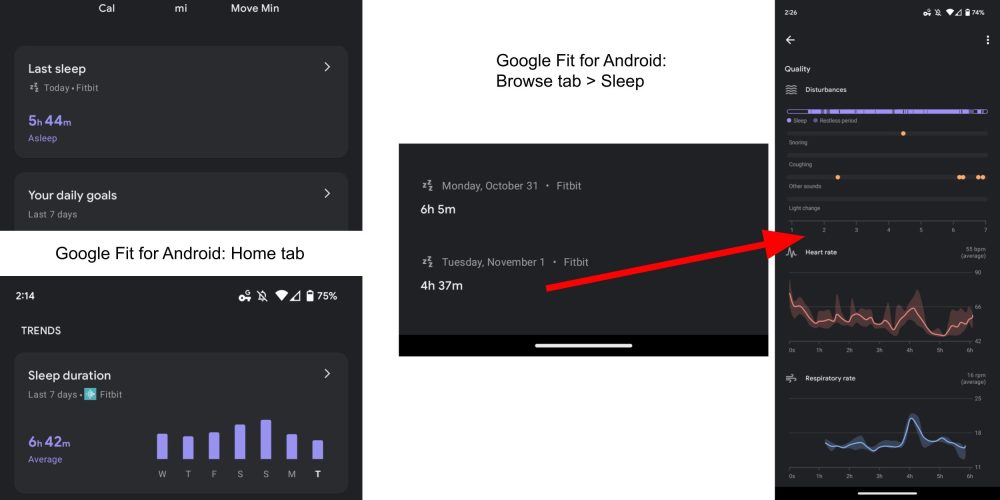Image resolution: width=1000 pixels, height=500 pixels.
Task: Expand the Last sleep card chevron
Action: 326,67
